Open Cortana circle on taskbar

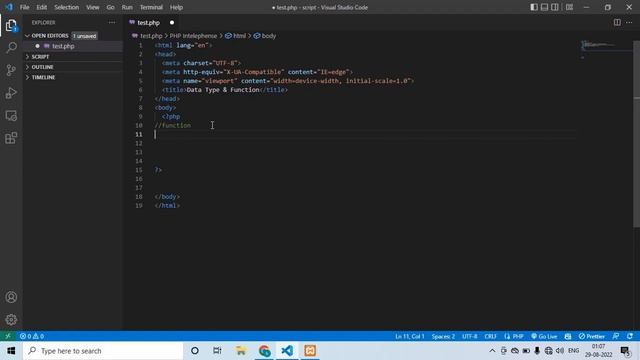pos(195,351)
